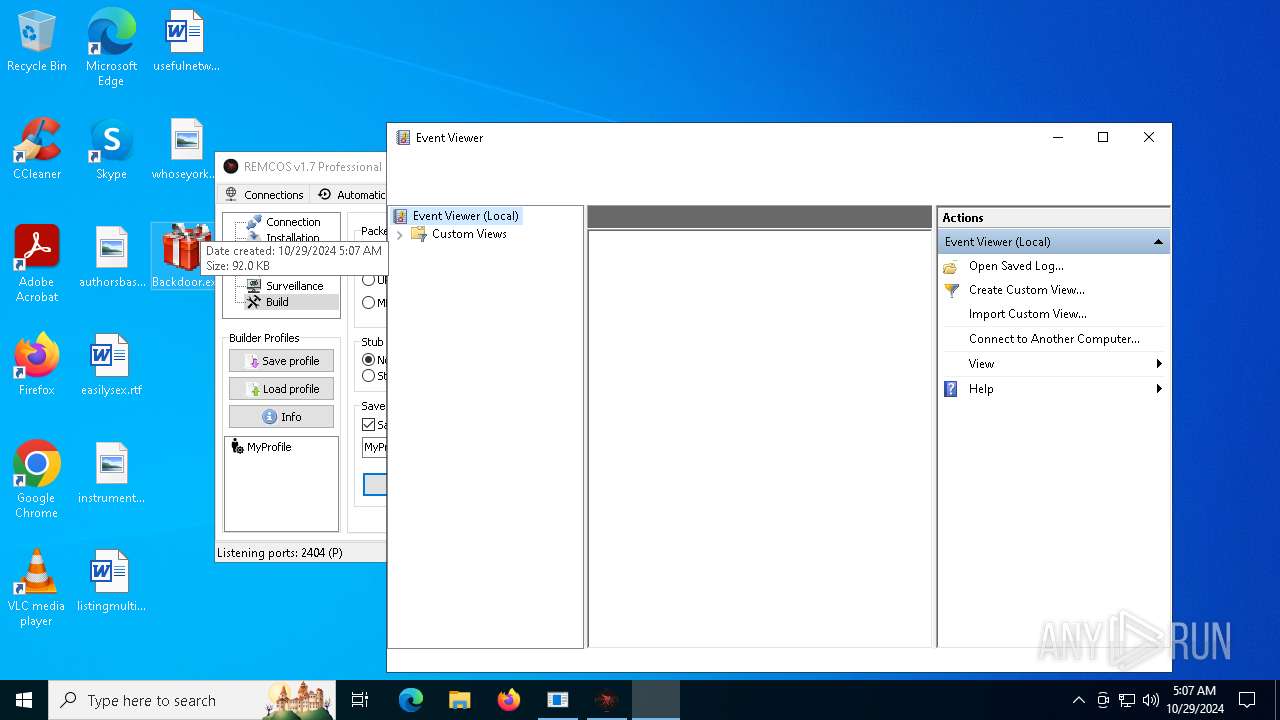Open CCleaner desktop shortcut
1280x720 pixels.
pos(37,150)
